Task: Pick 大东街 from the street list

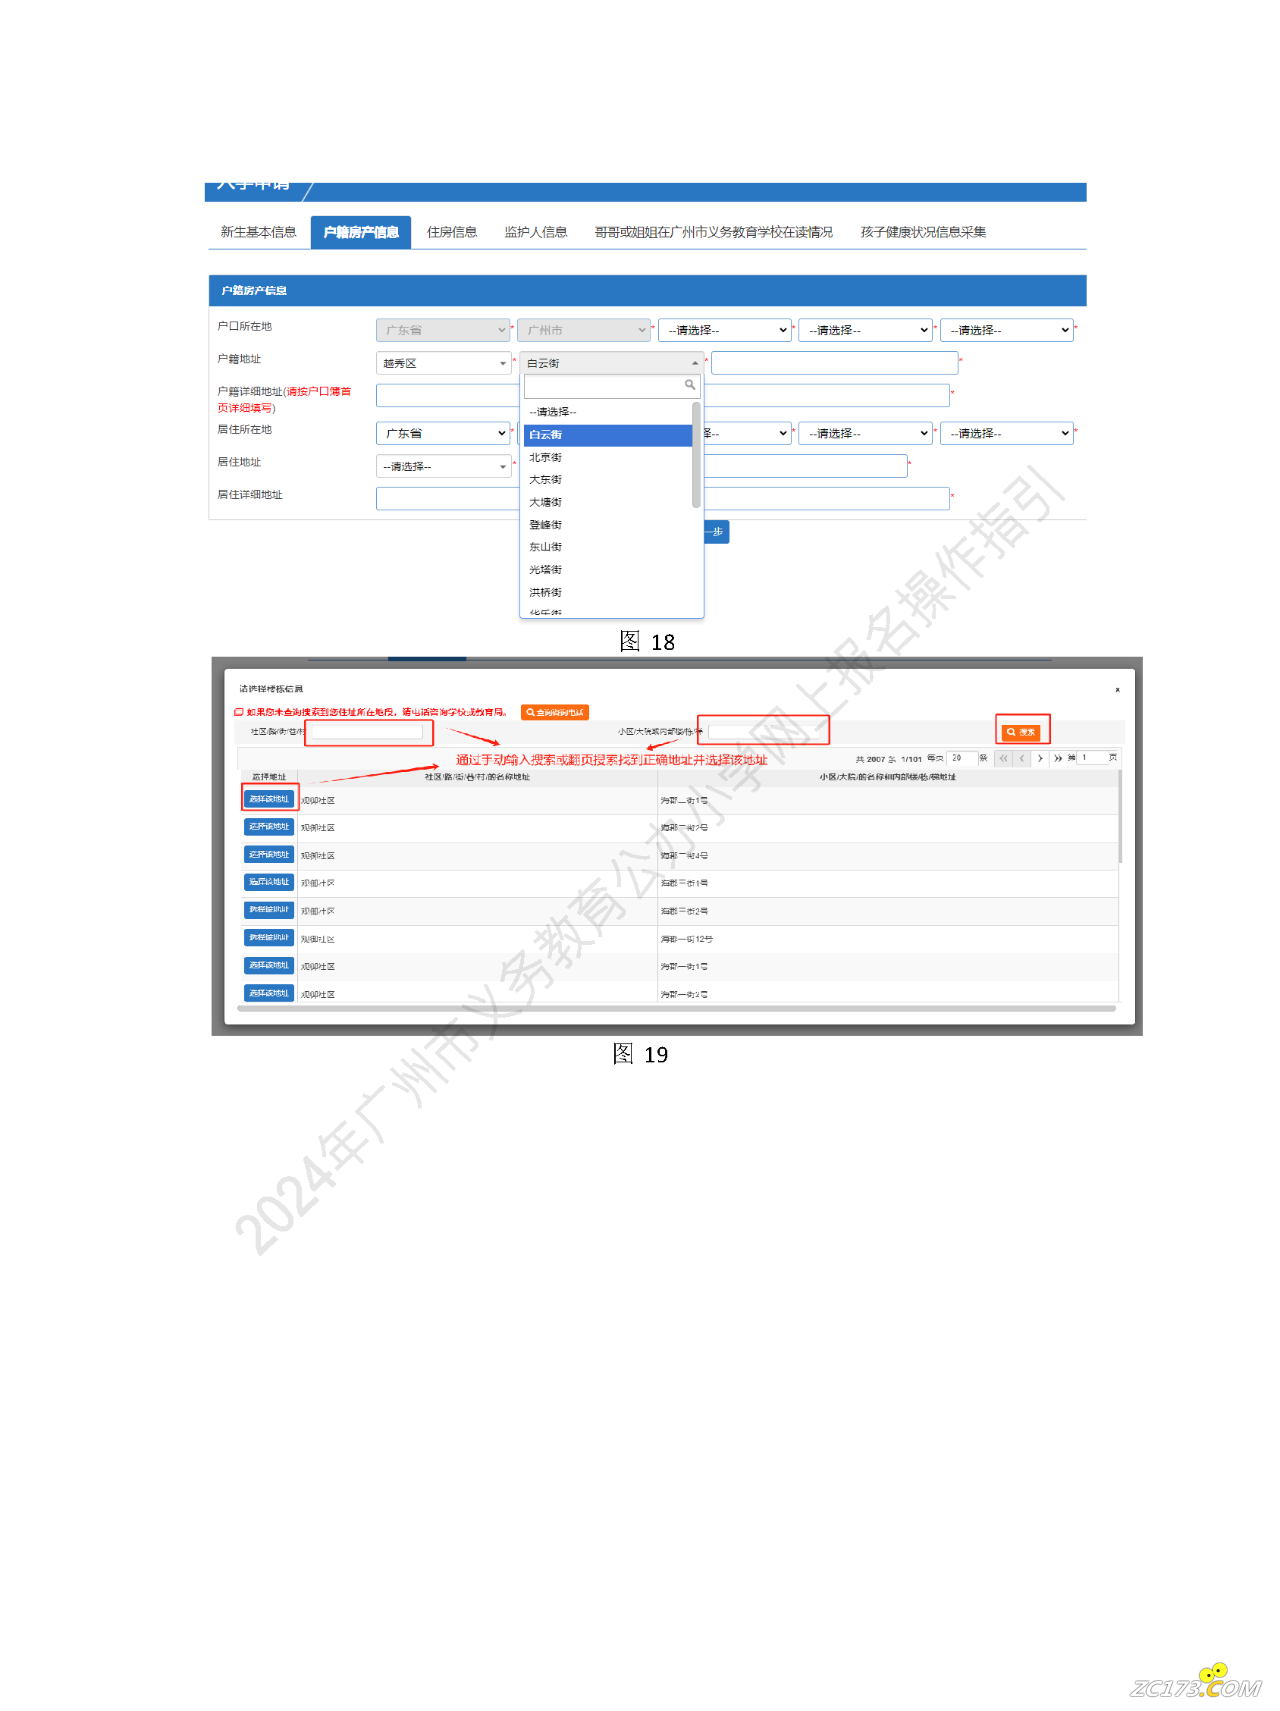Action: (607, 480)
